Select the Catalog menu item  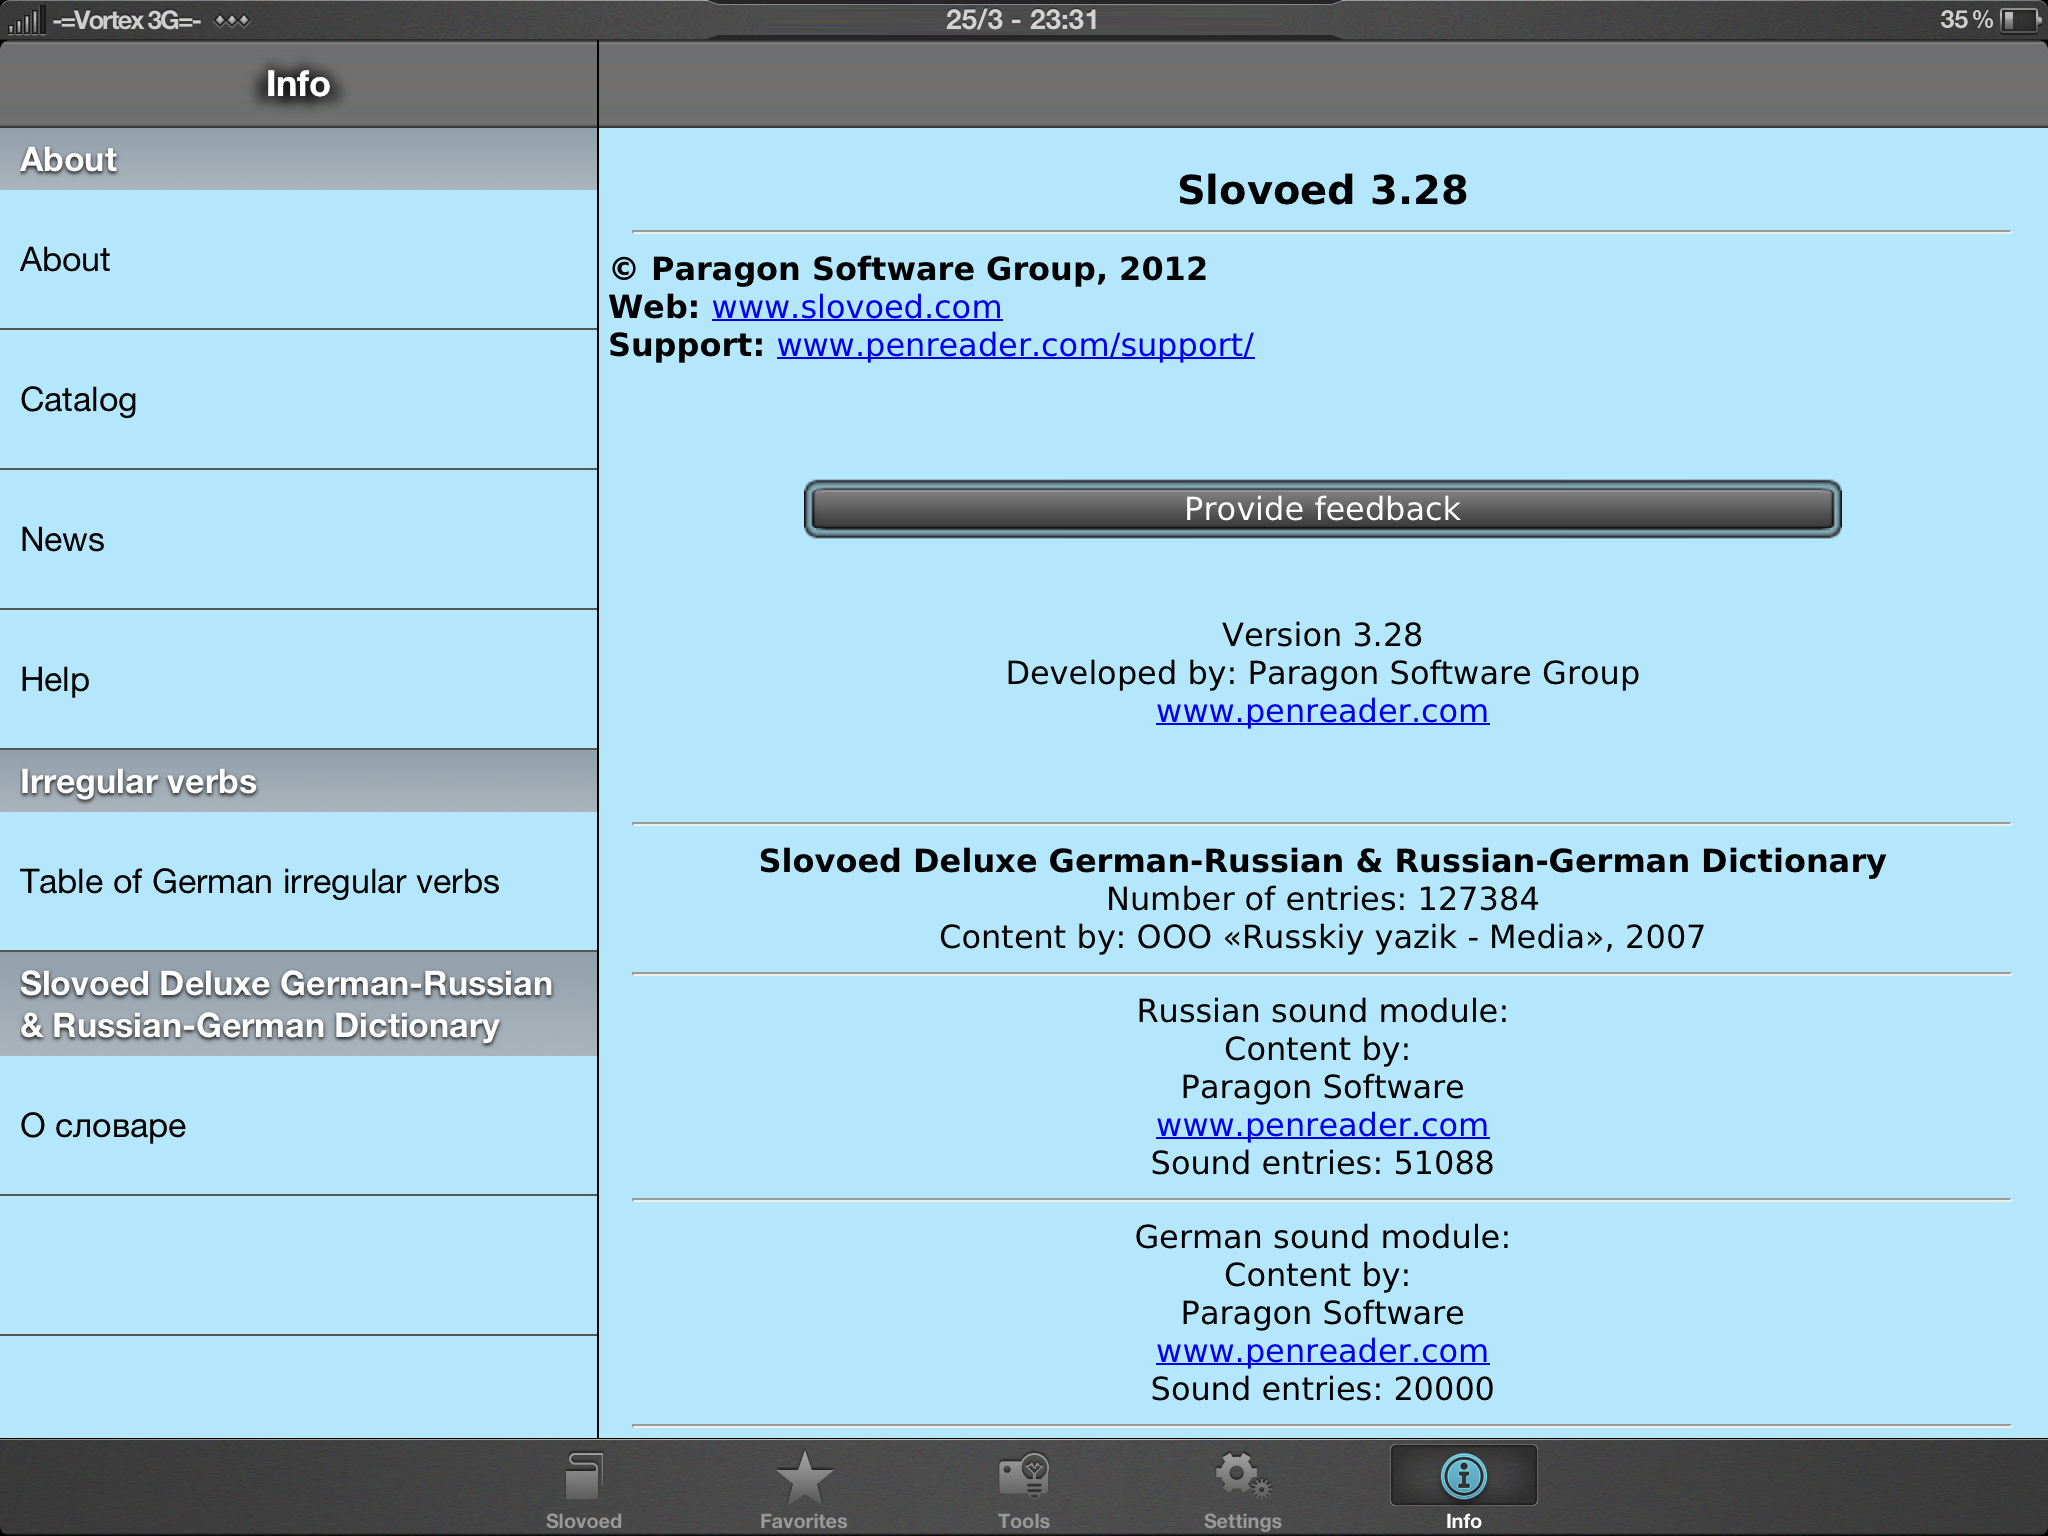point(300,400)
